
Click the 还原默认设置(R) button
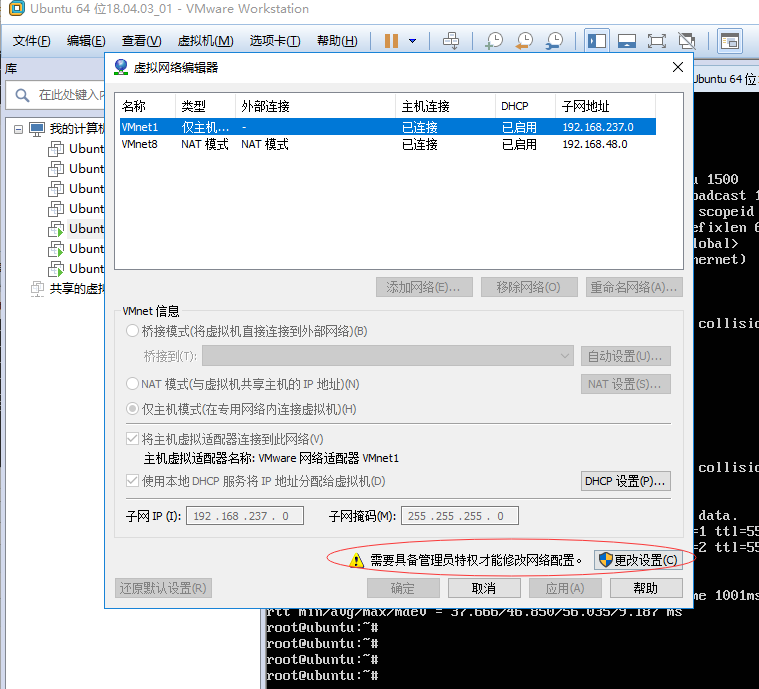click(x=164, y=588)
